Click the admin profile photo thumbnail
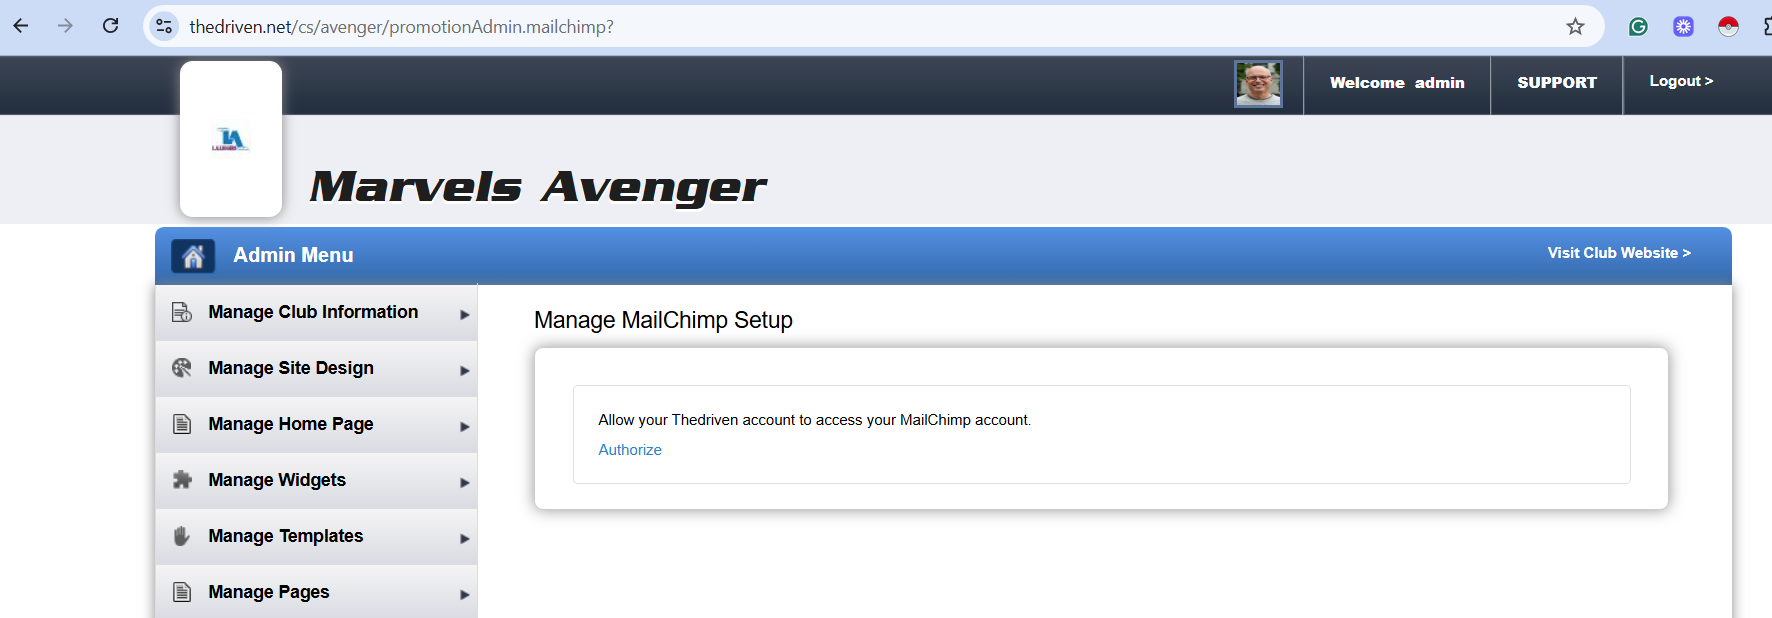1772x618 pixels. click(x=1258, y=84)
